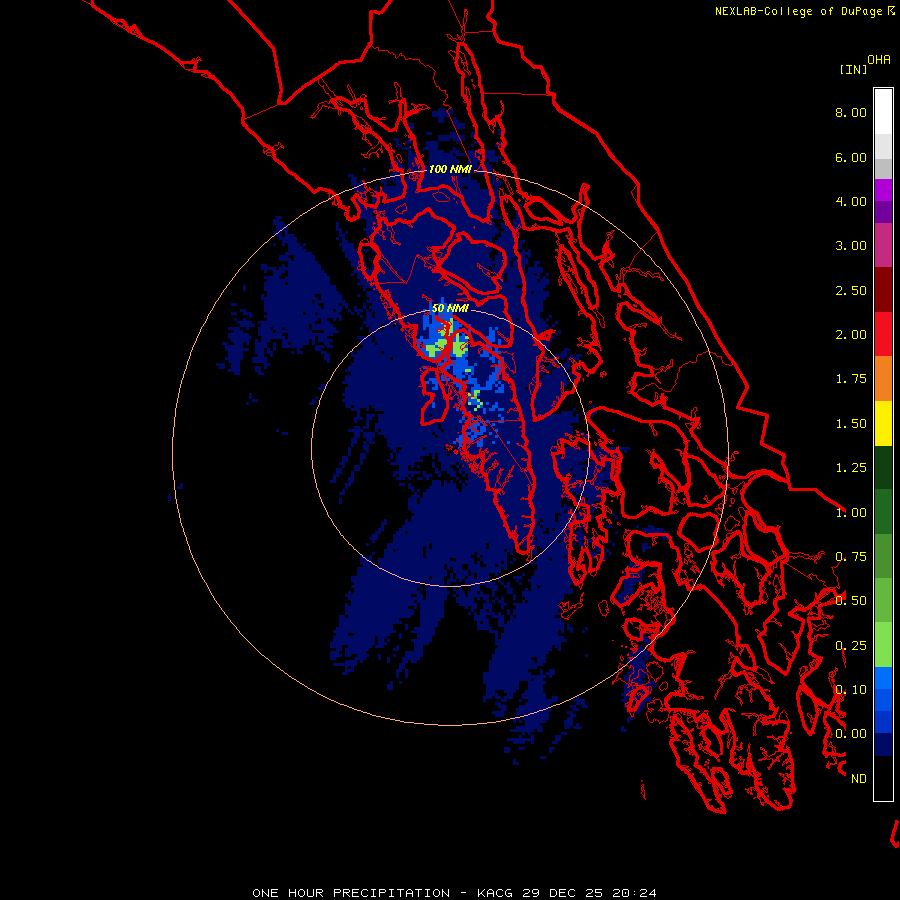Select the dark red legend swatch

pyautogui.click(x=883, y=290)
